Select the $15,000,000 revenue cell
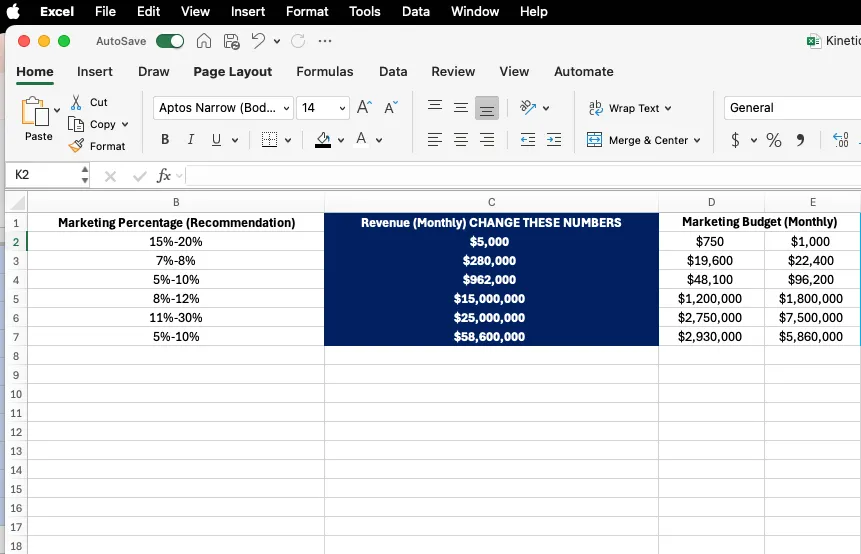Image resolution: width=861 pixels, height=554 pixels. (490, 298)
